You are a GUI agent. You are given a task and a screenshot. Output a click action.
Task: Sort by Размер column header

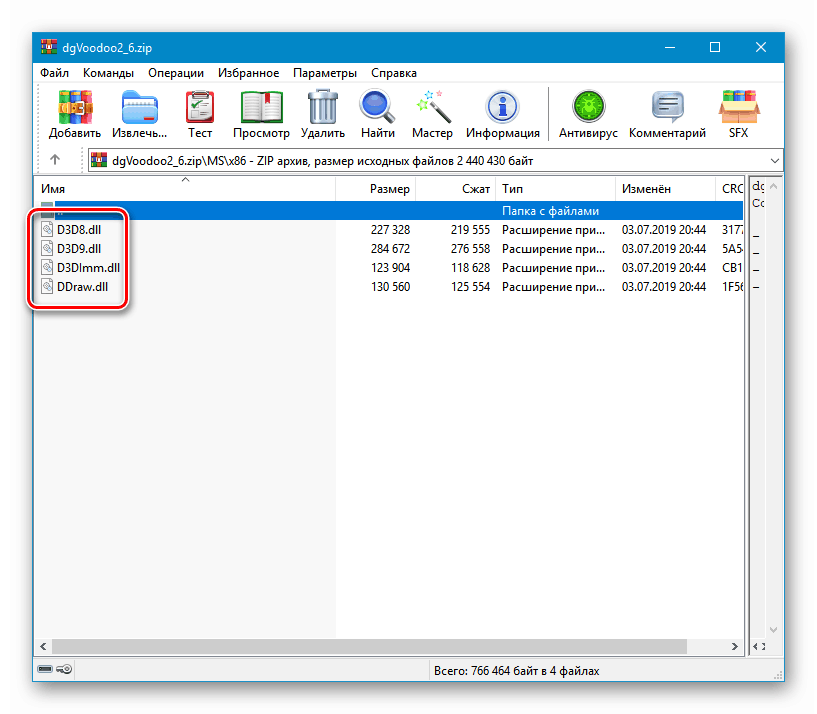pyautogui.click(x=376, y=189)
